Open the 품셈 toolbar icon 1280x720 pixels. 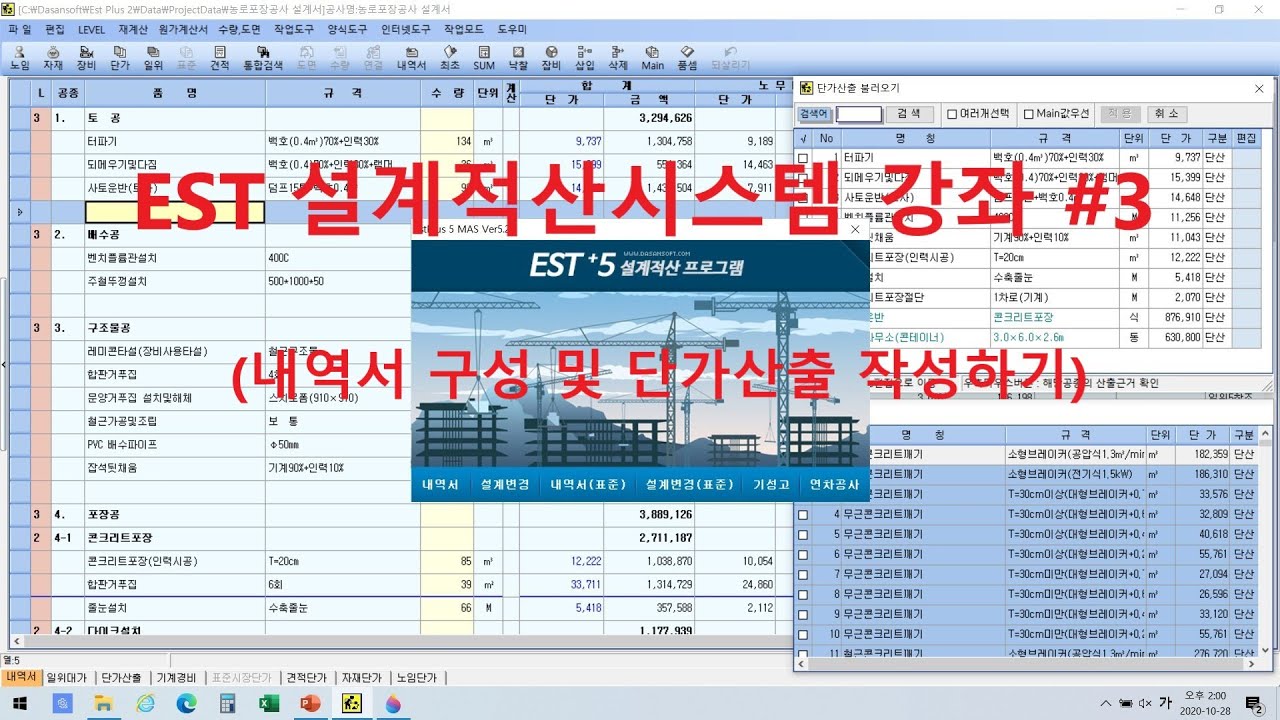[x=687, y=57]
